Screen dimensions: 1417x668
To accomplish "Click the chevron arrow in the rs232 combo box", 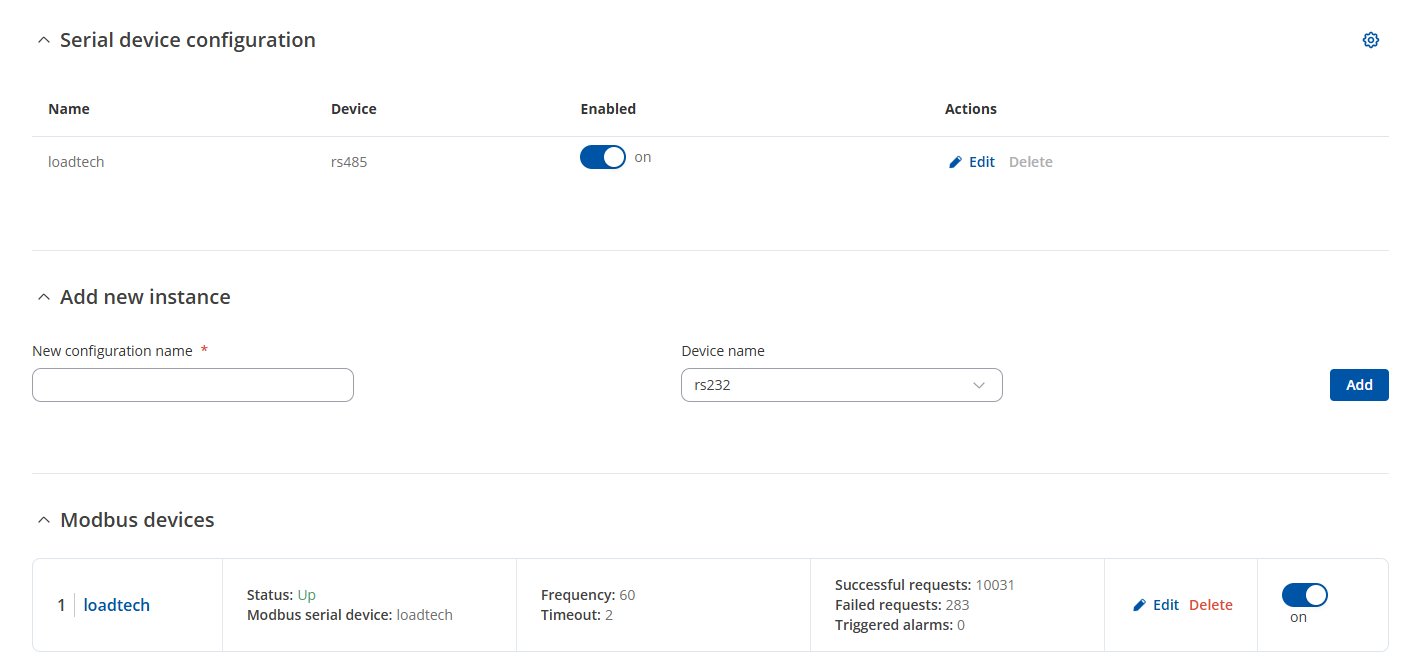I will (979, 385).
